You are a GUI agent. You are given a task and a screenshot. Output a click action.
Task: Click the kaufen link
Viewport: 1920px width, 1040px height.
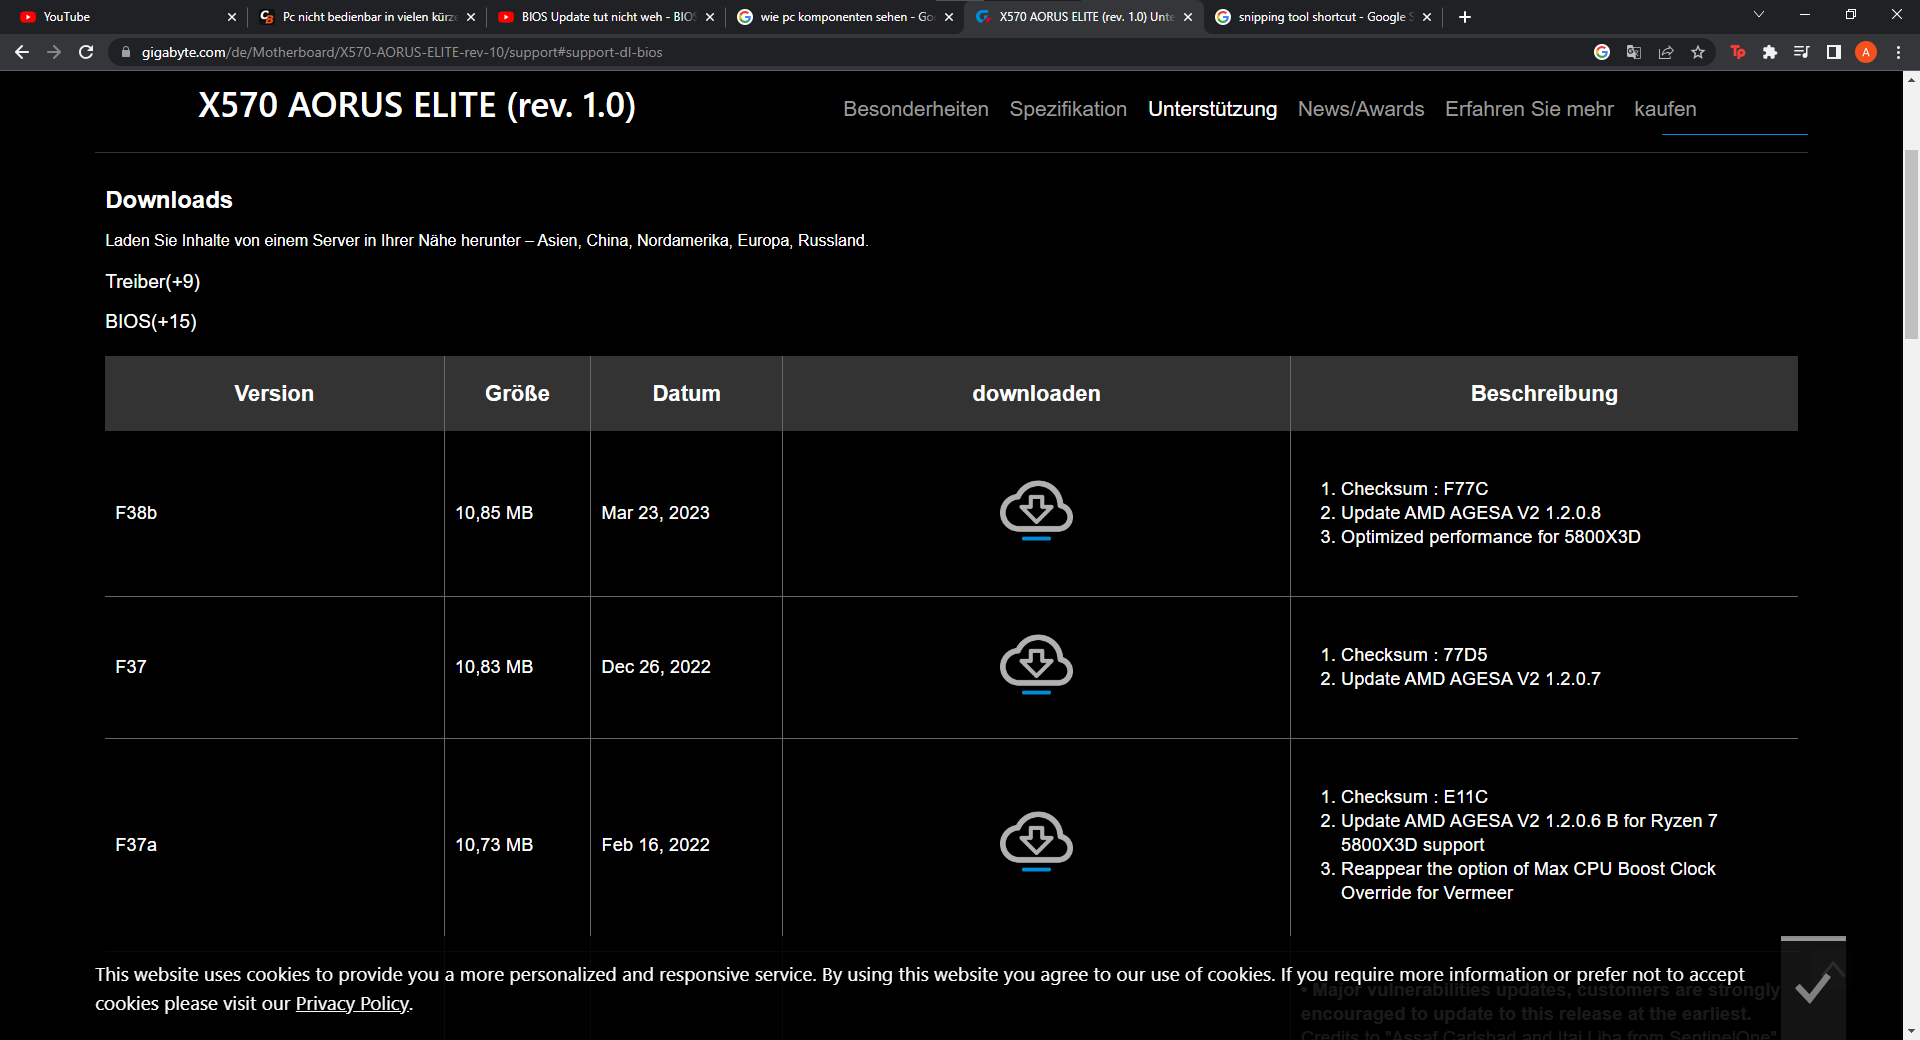coord(1665,109)
